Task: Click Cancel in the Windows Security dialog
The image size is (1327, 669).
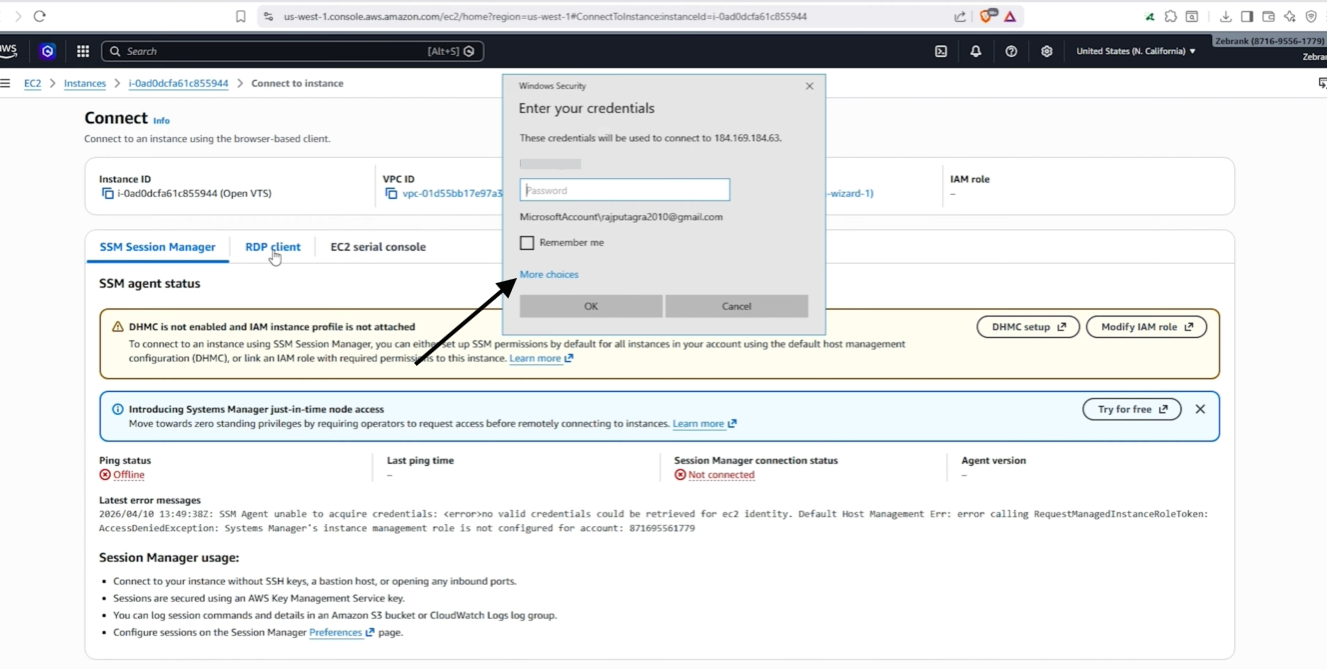Action: point(737,306)
